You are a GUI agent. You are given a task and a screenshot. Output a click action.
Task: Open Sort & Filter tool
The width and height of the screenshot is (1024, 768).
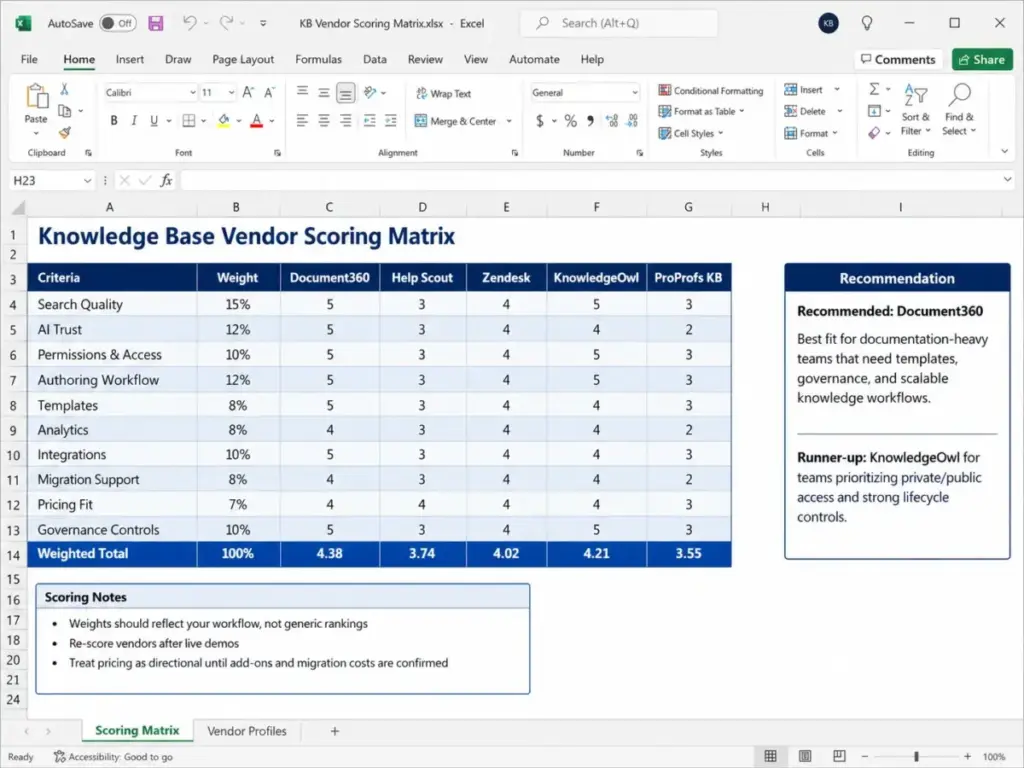(x=916, y=110)
